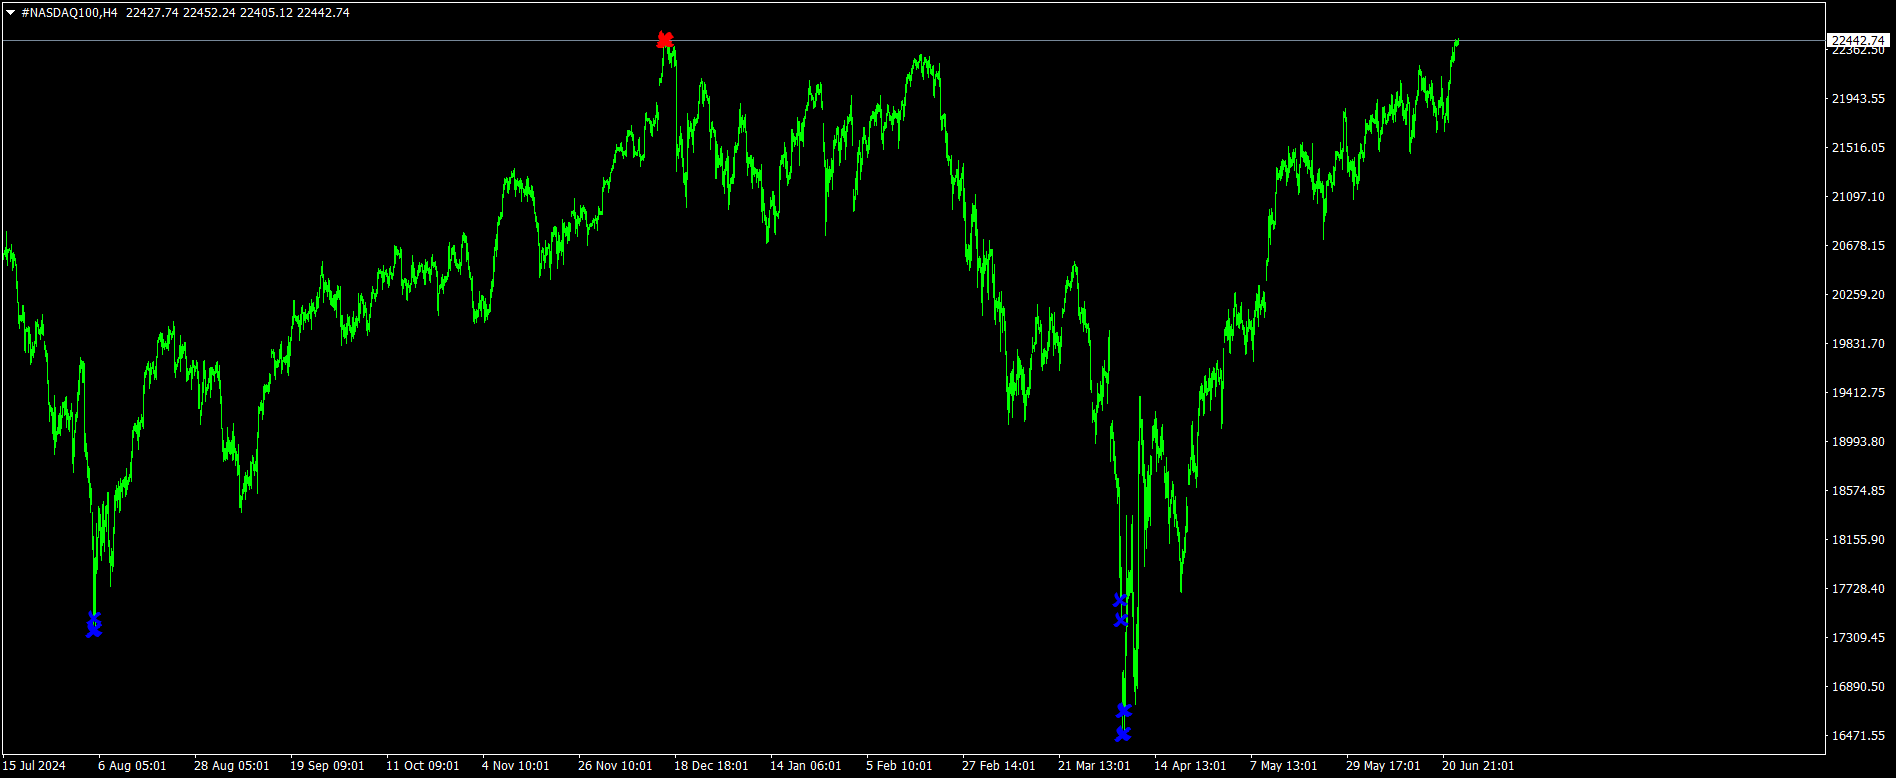Click the 20 Jun 21:01 time label
1896x778 pixels.
tap(1478, 766)
